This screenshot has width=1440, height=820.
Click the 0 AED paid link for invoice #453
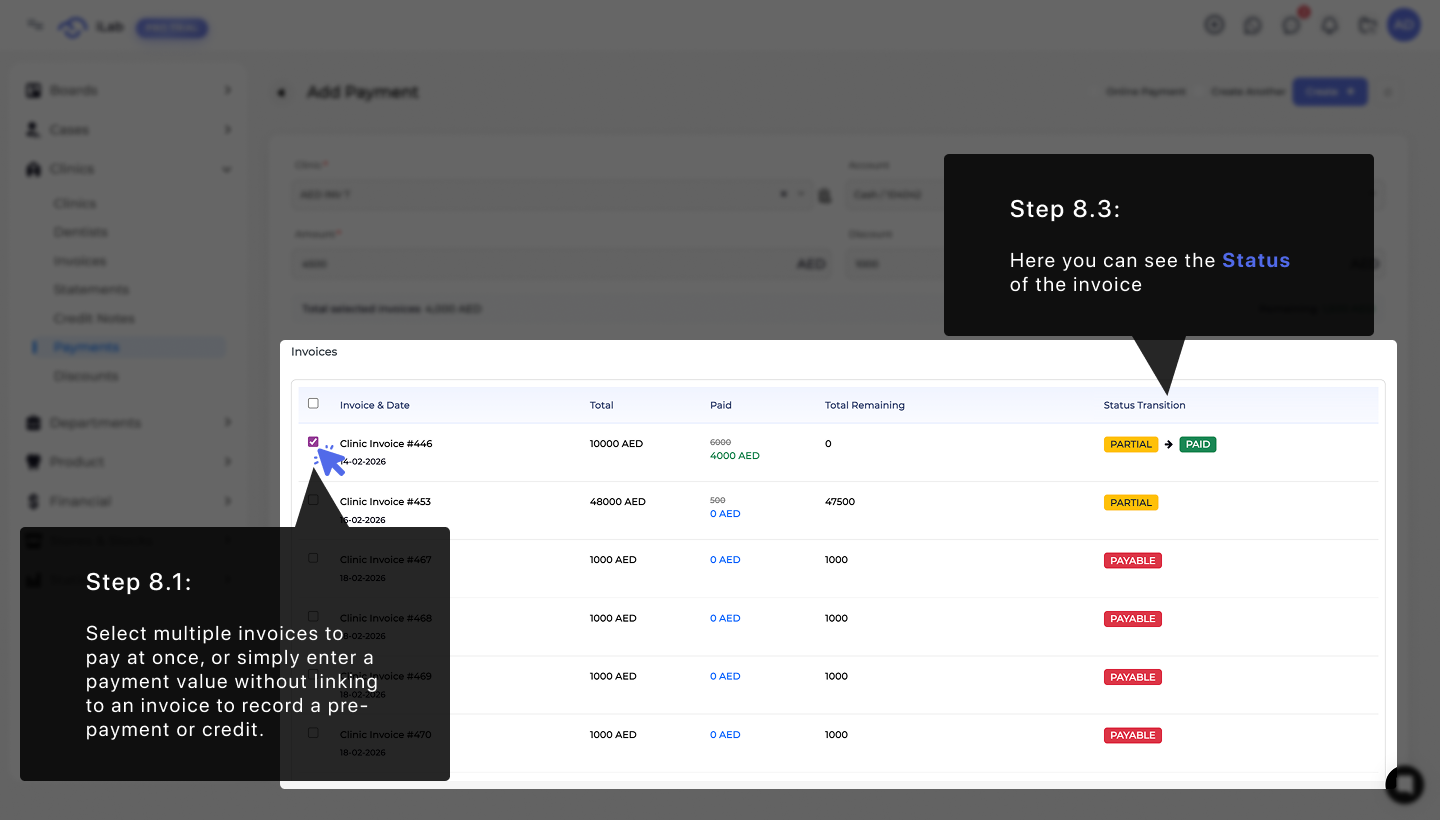725,514
